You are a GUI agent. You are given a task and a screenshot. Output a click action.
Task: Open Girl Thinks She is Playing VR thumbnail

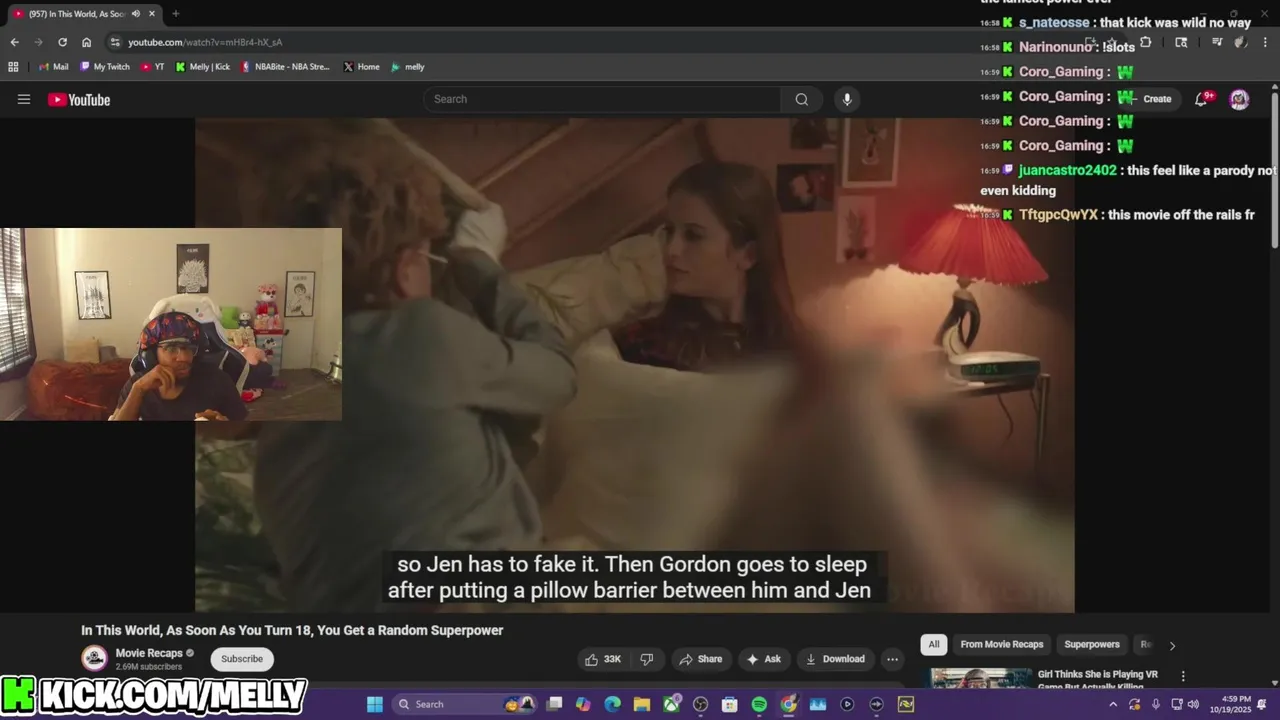pyautogui.click(x=980, y=678)
